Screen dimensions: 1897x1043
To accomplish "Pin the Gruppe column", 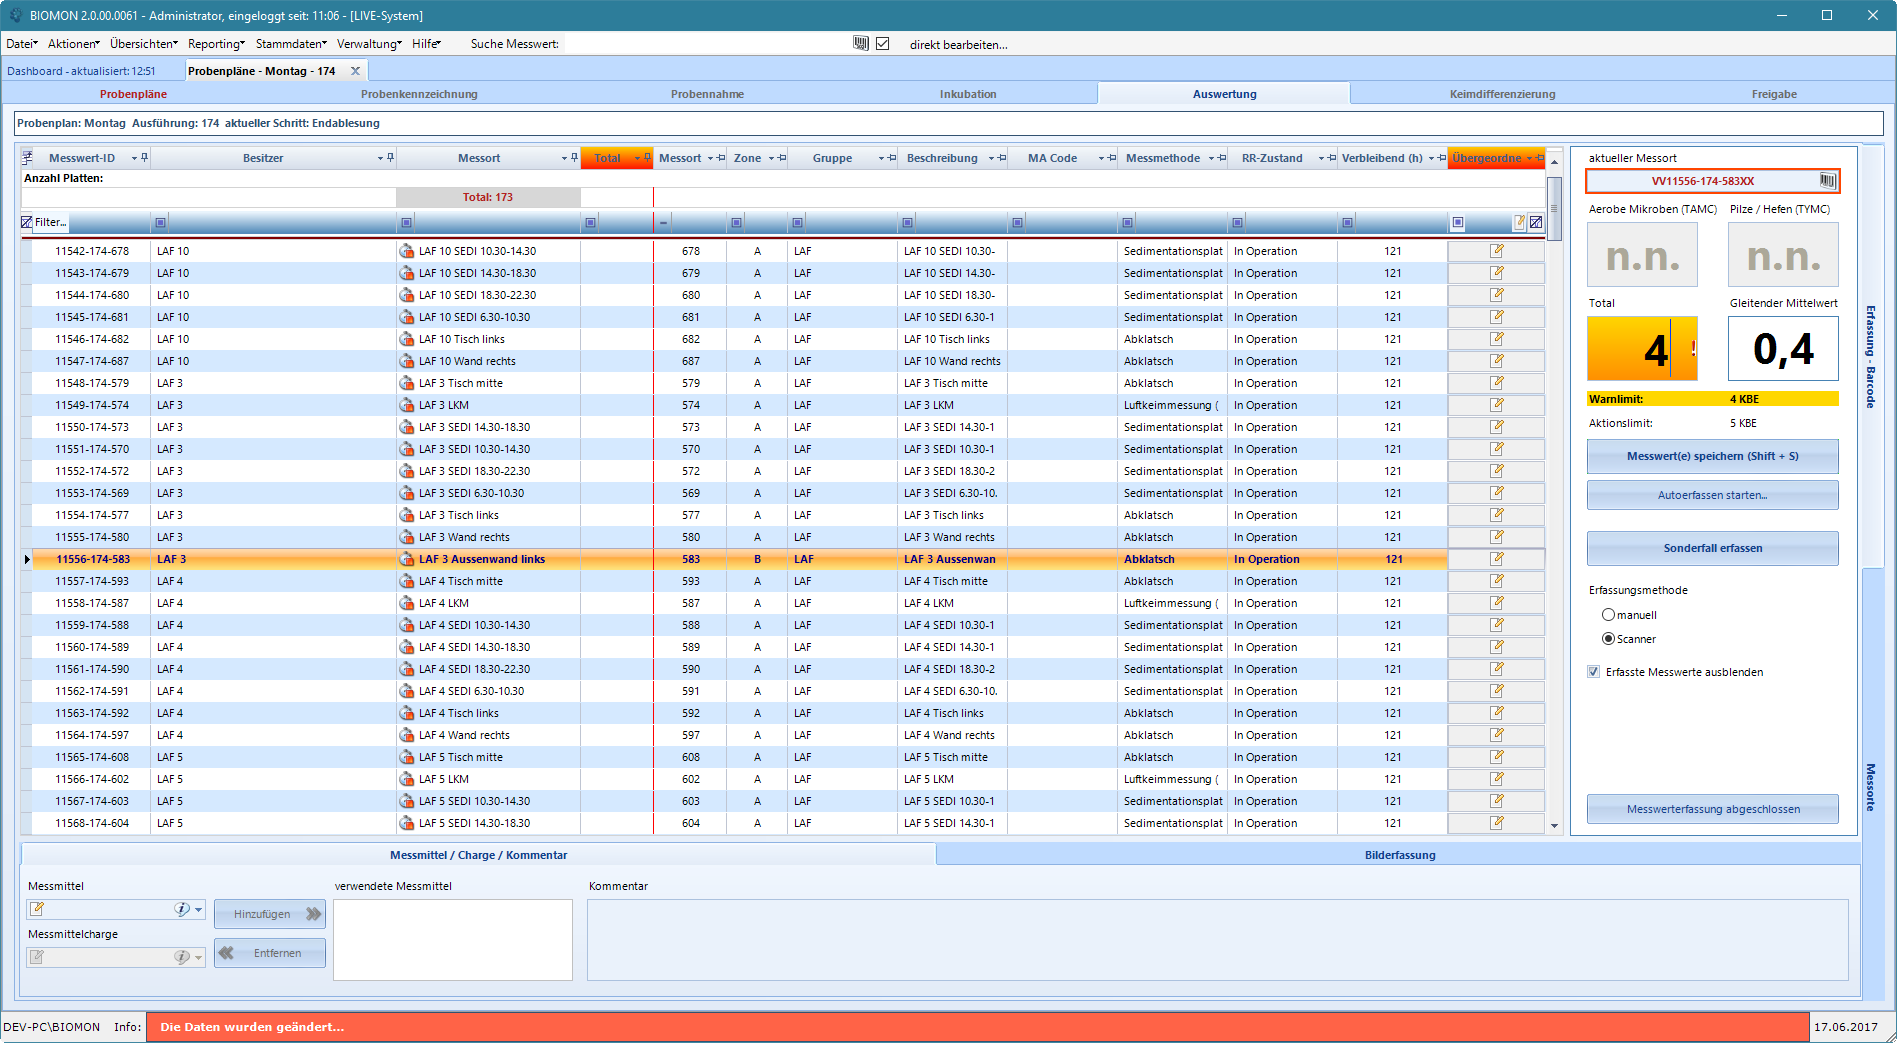I will click(891, 157).
